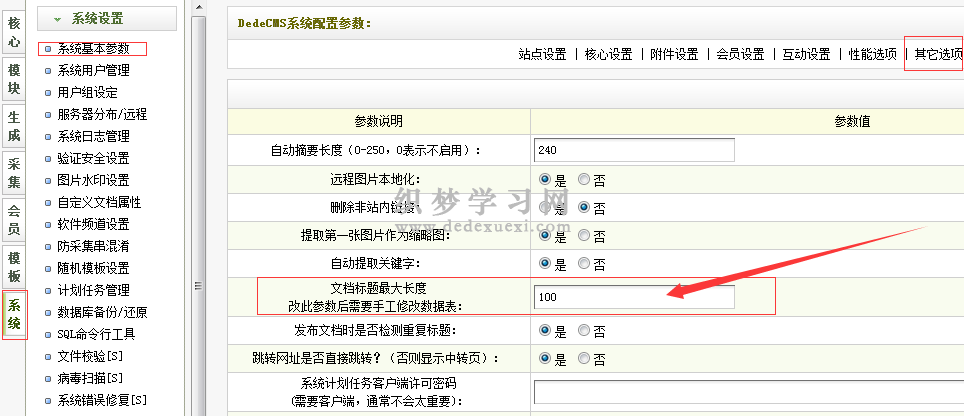The width and height of the screenshot is (964, 416).
Task: Open 附件设置 config tab
Action: [674, 54]
